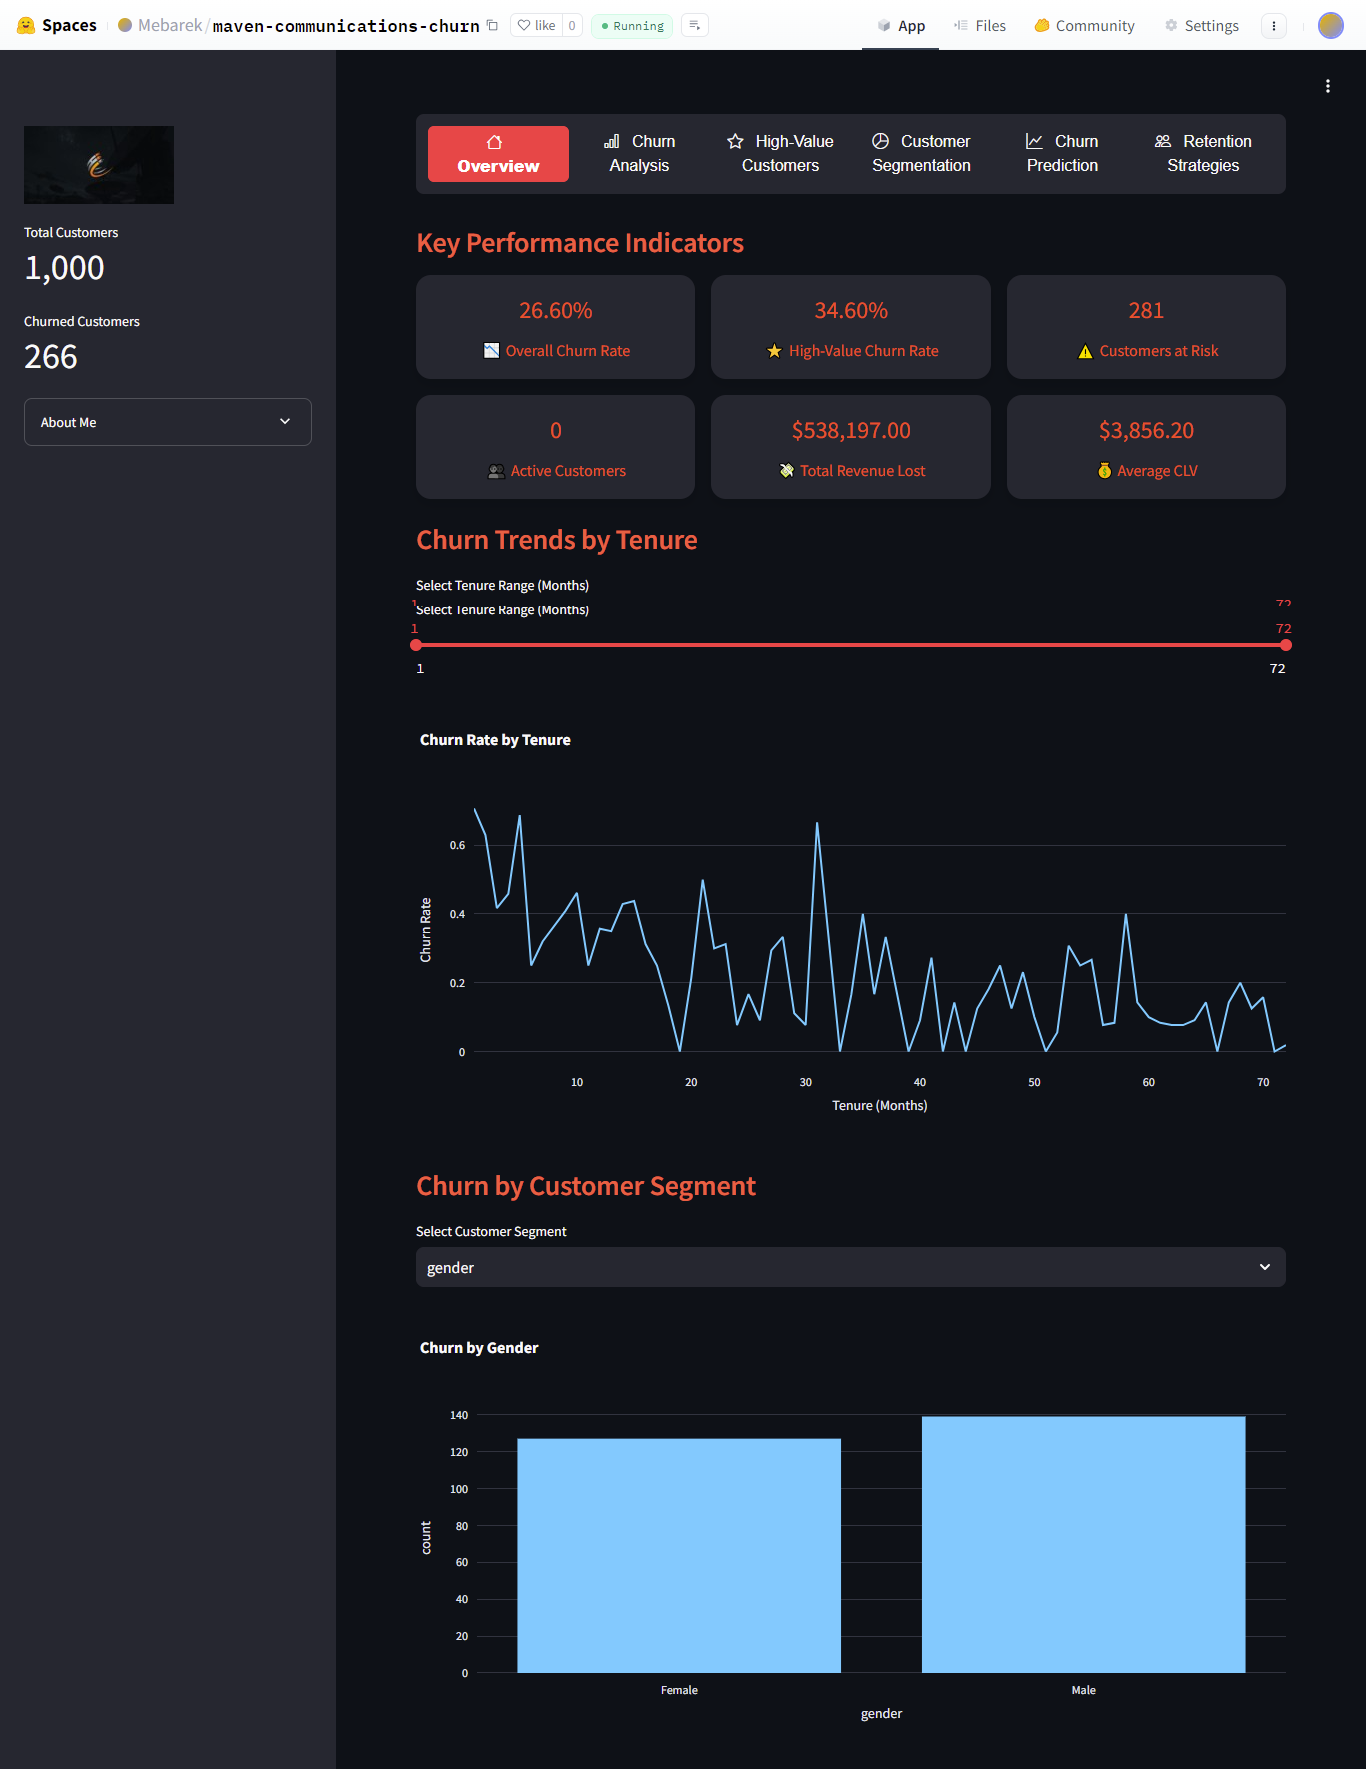Click the Churn Rate by Tenure chart title
Screen dimensions: 1366x1769
(x=495, y=740)
